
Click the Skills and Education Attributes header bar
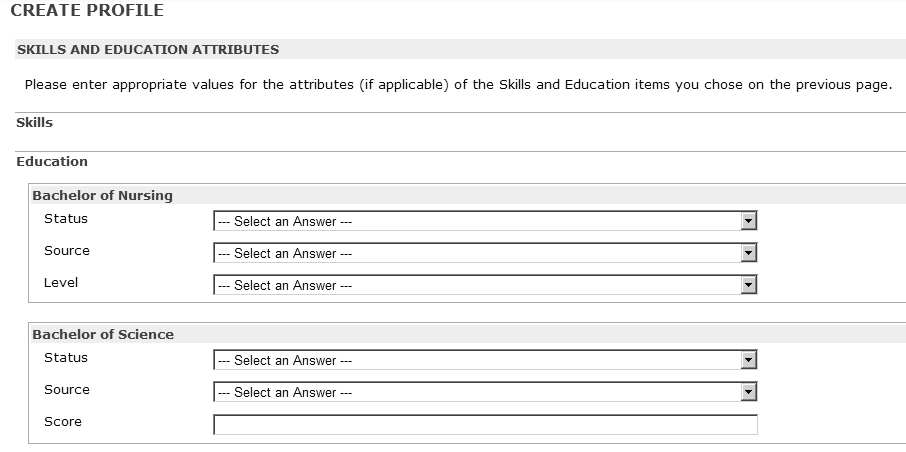pos(148,49)
